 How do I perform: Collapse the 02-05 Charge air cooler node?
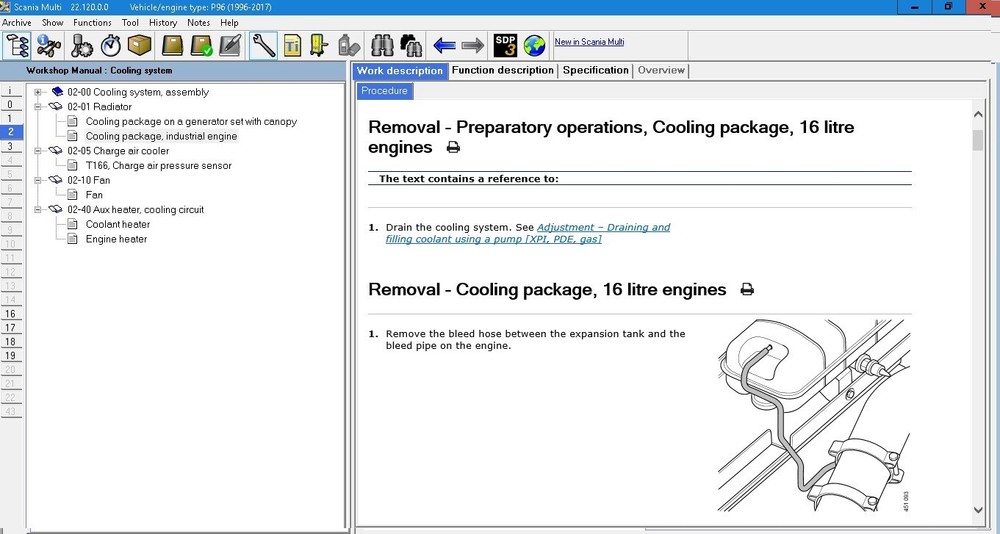(x=38, y=151)
